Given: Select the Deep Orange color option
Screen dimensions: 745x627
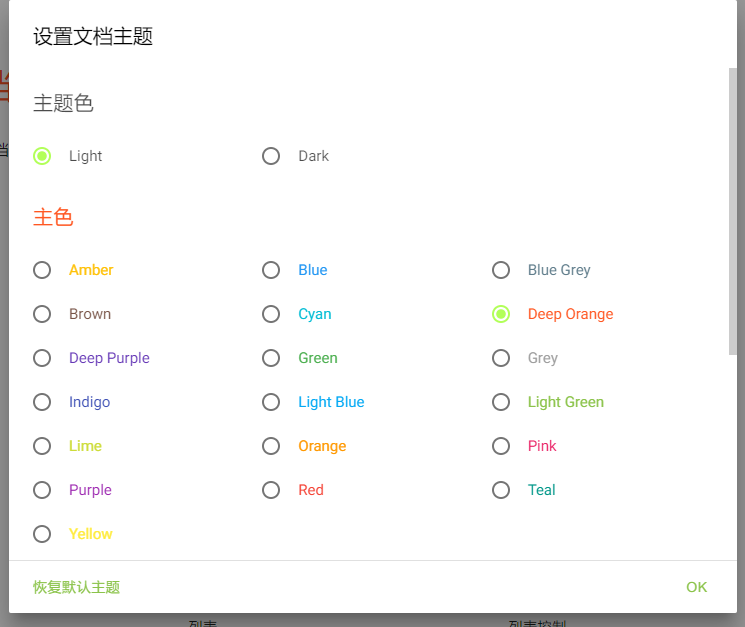Looking at the screenshot, I should pos(501,314).
